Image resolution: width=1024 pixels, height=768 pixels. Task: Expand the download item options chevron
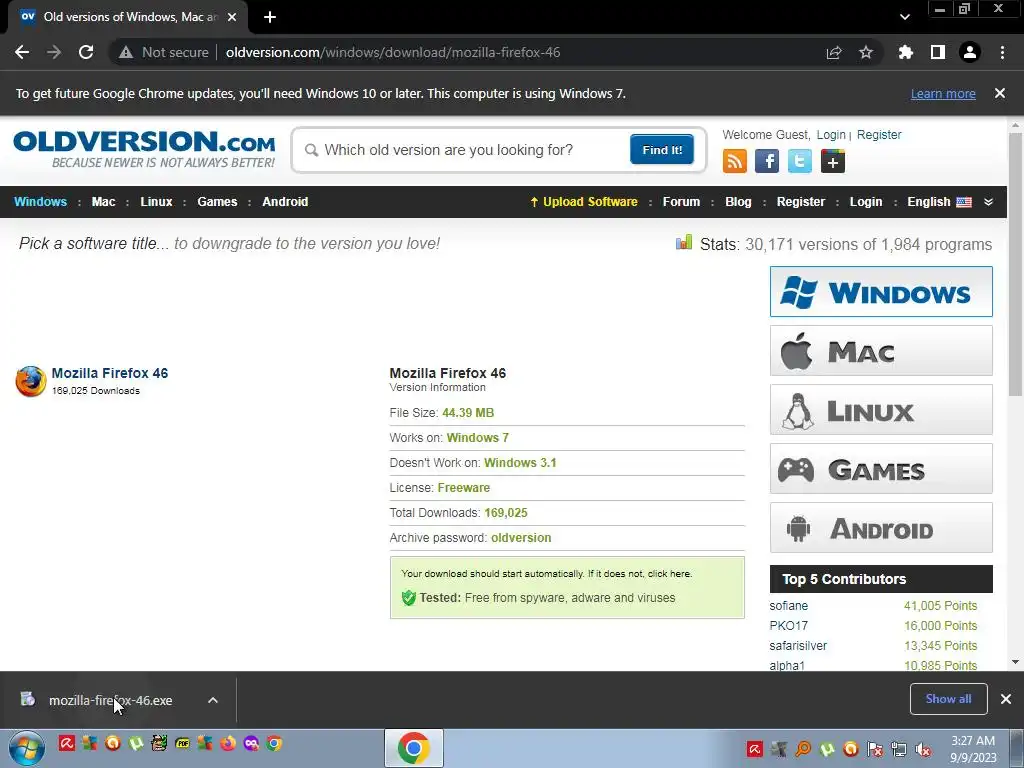pos(213,700)
